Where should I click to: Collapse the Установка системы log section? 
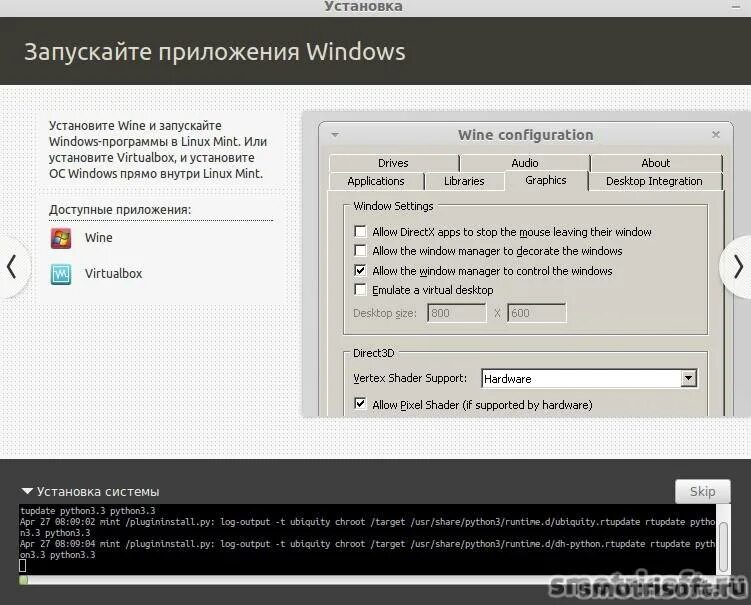[27, 491]
